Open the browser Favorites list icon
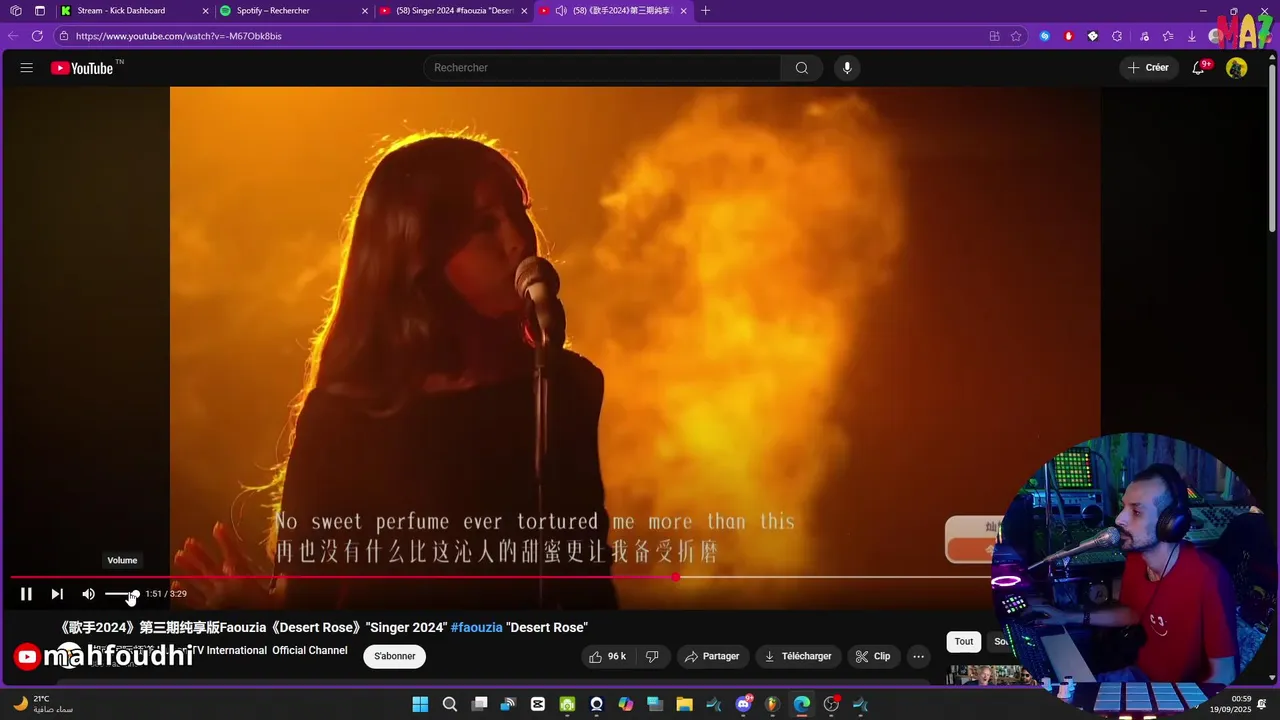 [x=1168, y=36]
